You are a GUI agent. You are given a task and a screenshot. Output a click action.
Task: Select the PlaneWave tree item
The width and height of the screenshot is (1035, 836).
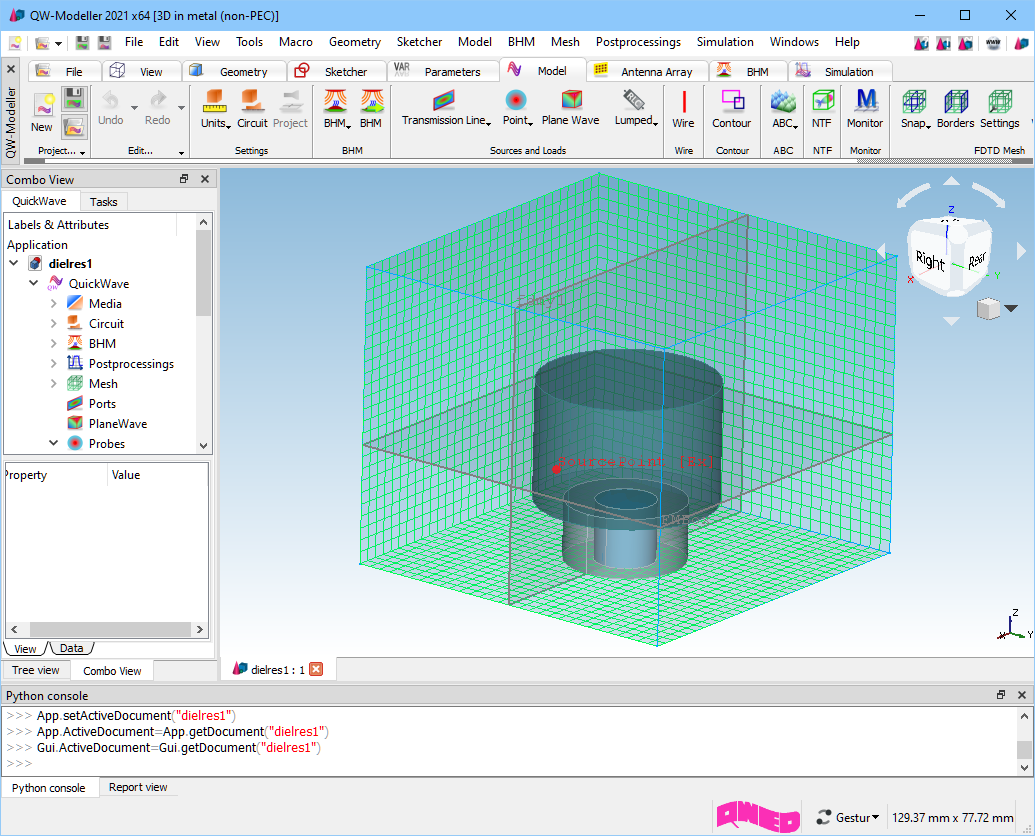tap(117, 424)
